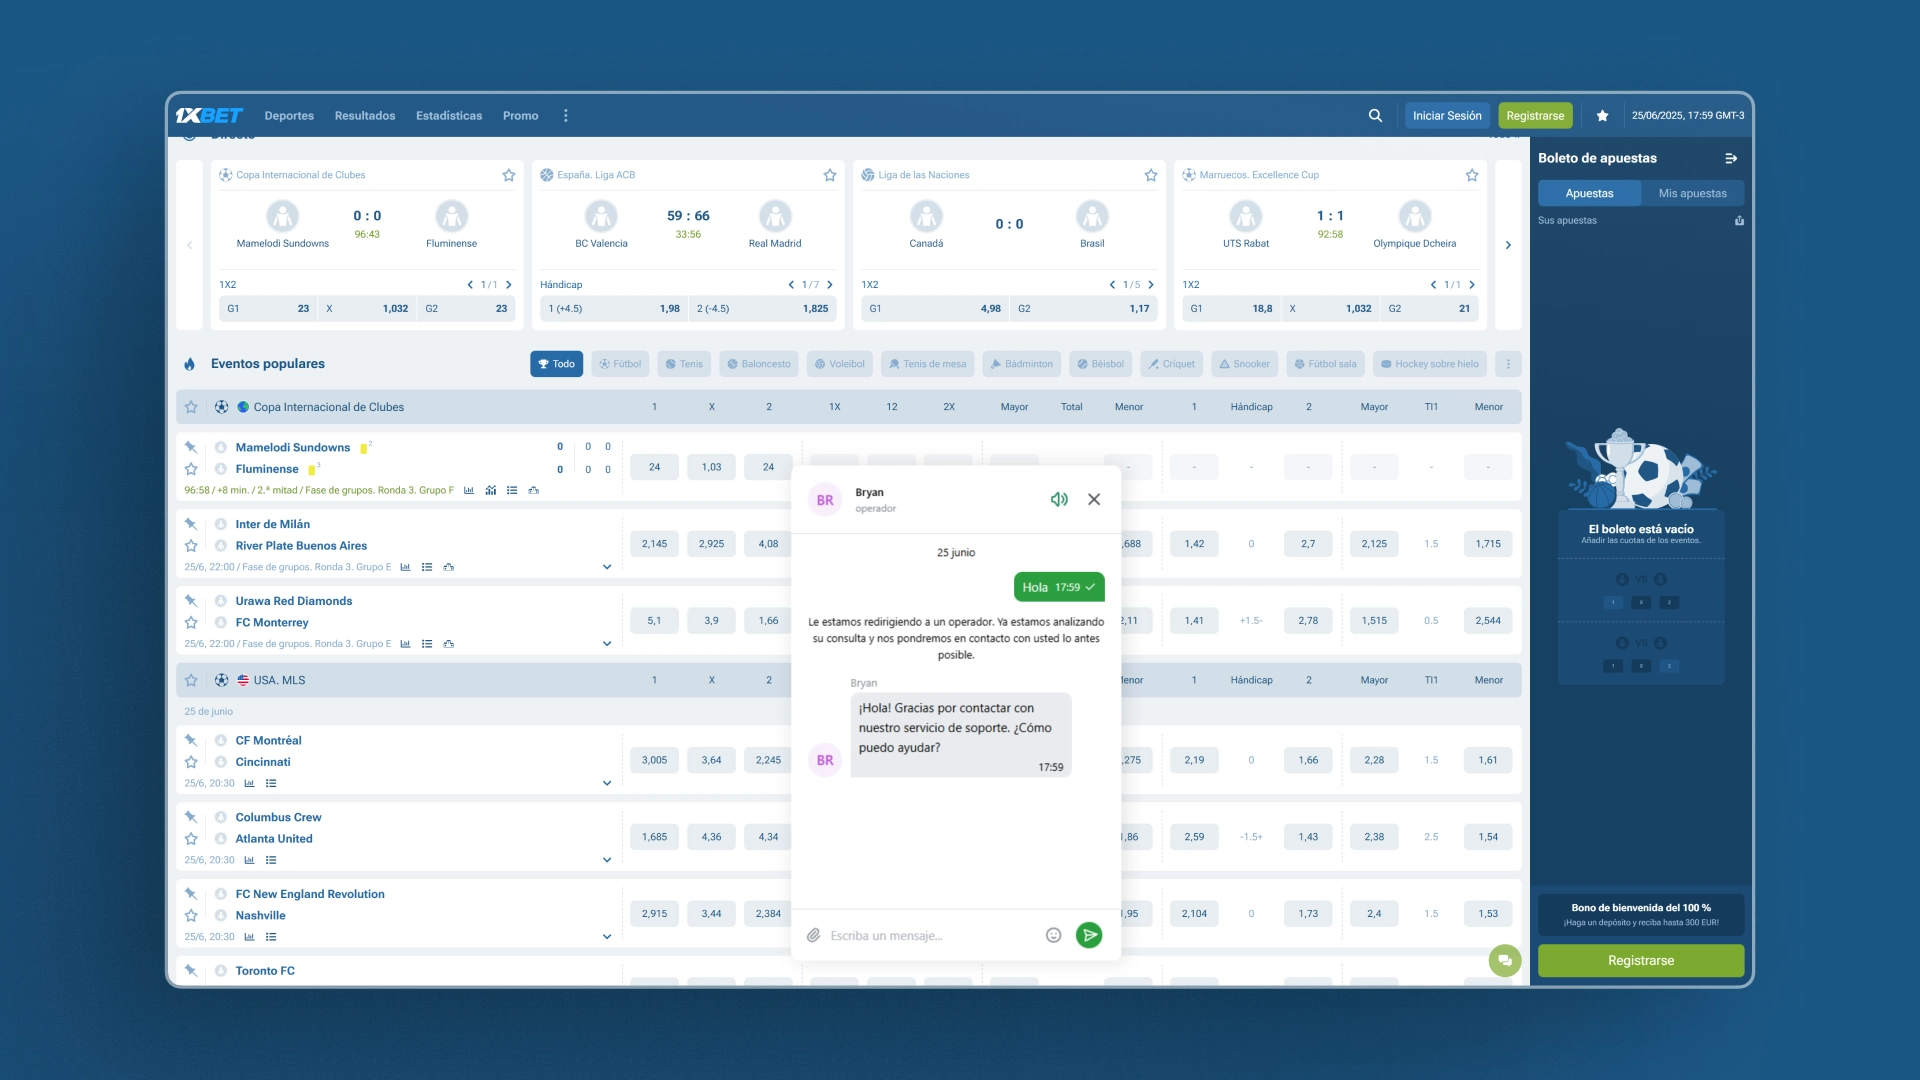Switch to Mis apuestas tab

1692,193
